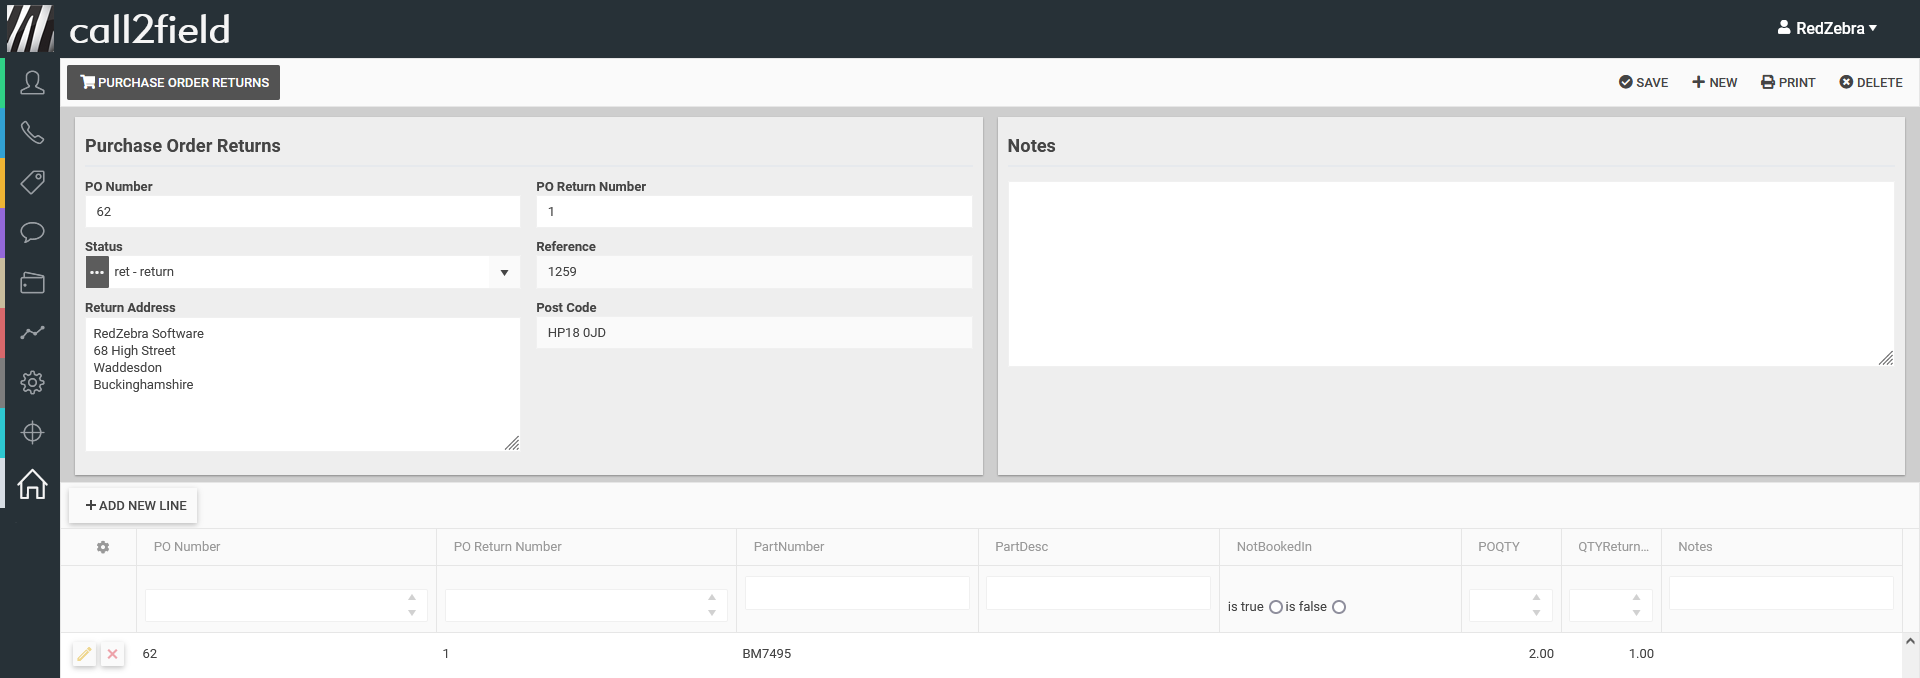Open the settings gear sidebar icon
Screen dimensions: 1920x678
click(x=32, y=382)
